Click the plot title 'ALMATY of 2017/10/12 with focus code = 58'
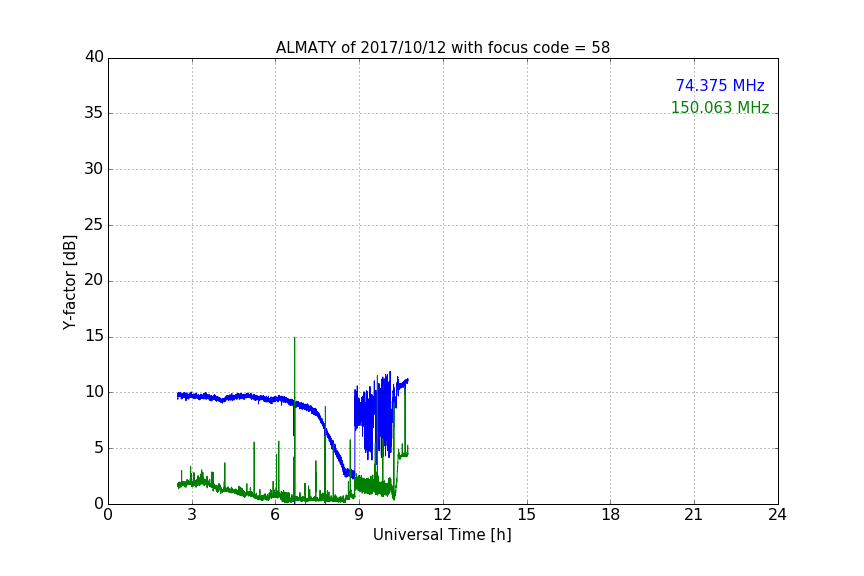This screenshot has width=864, height=576. point(442,48)
